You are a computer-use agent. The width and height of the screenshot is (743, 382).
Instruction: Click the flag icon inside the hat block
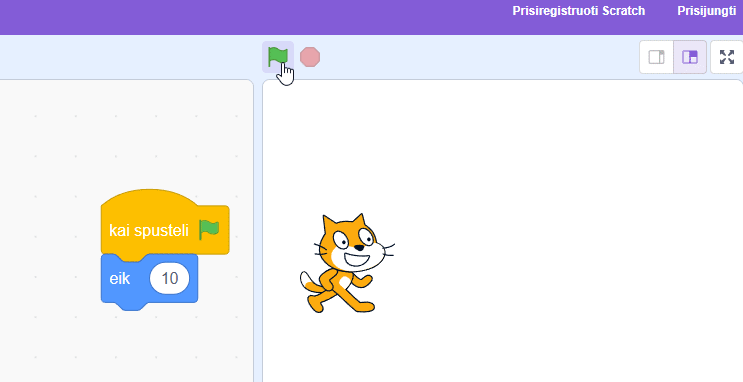[209, 230]
